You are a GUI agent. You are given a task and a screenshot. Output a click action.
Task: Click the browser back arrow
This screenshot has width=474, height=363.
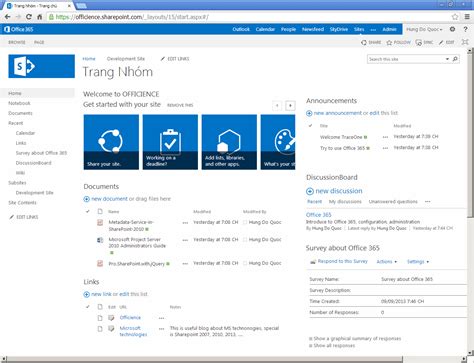(x=8, y=17)
